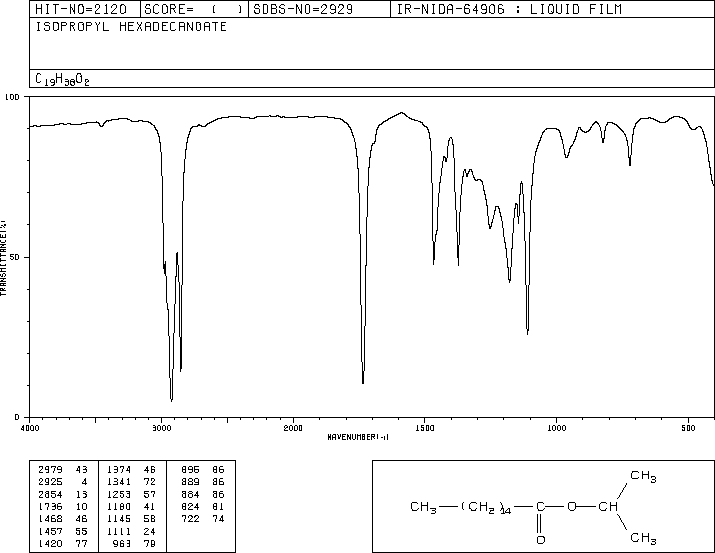Select peak table entry 1420
715x553 pixels.
click(x=50, y=544)
